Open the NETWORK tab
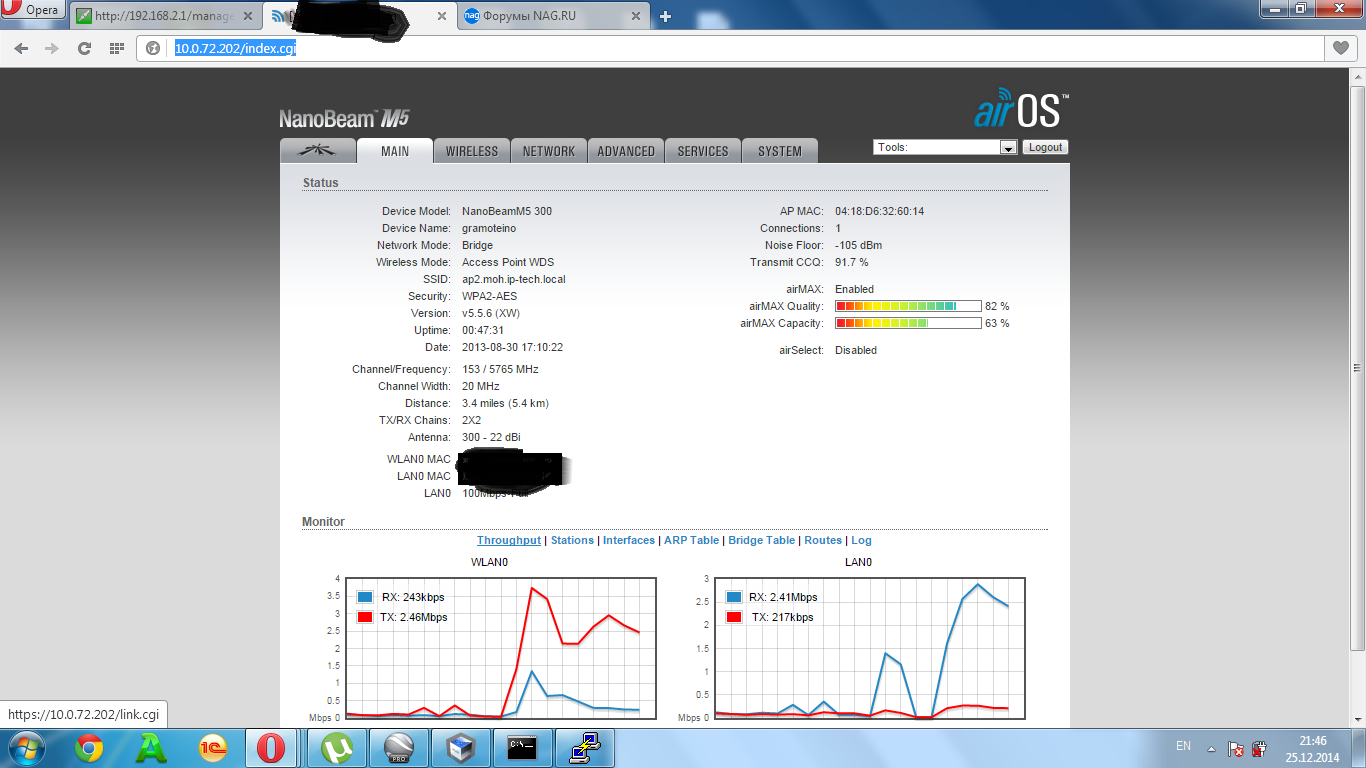Viewport: 1366px width, 768px height. coord(549,151)
